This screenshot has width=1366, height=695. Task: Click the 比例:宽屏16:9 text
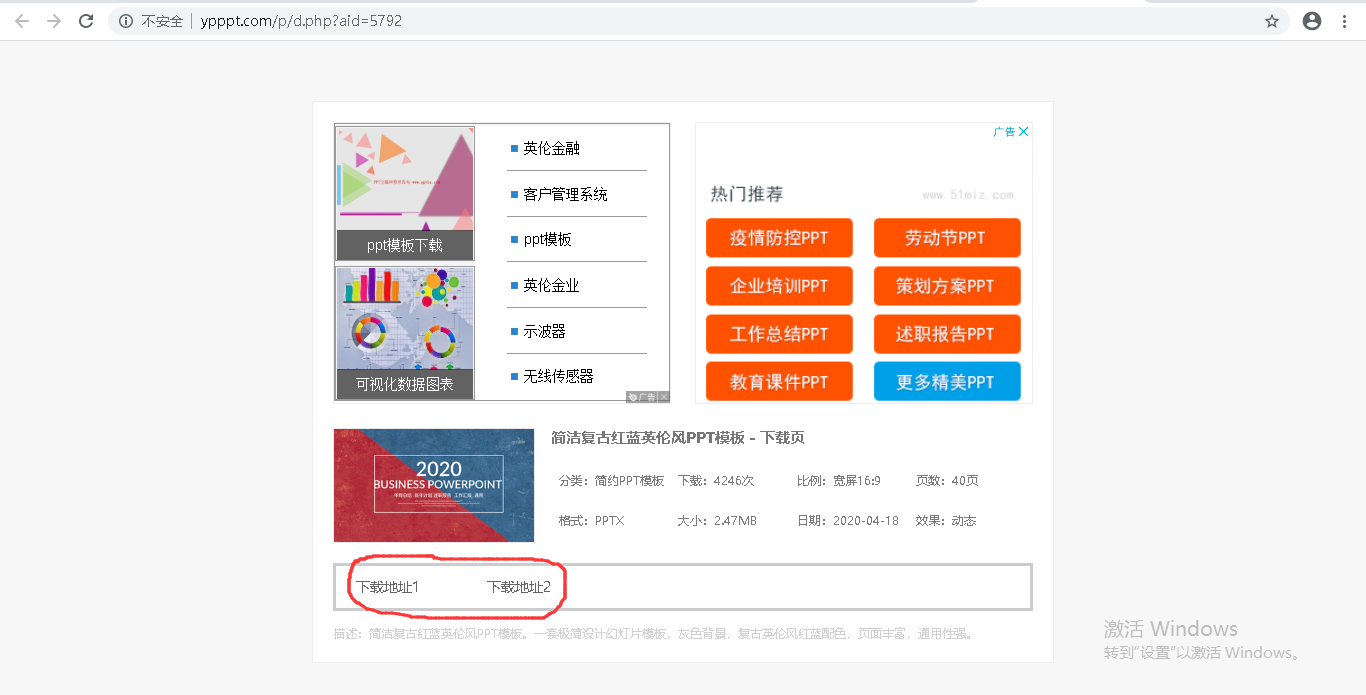pos(839,481)
